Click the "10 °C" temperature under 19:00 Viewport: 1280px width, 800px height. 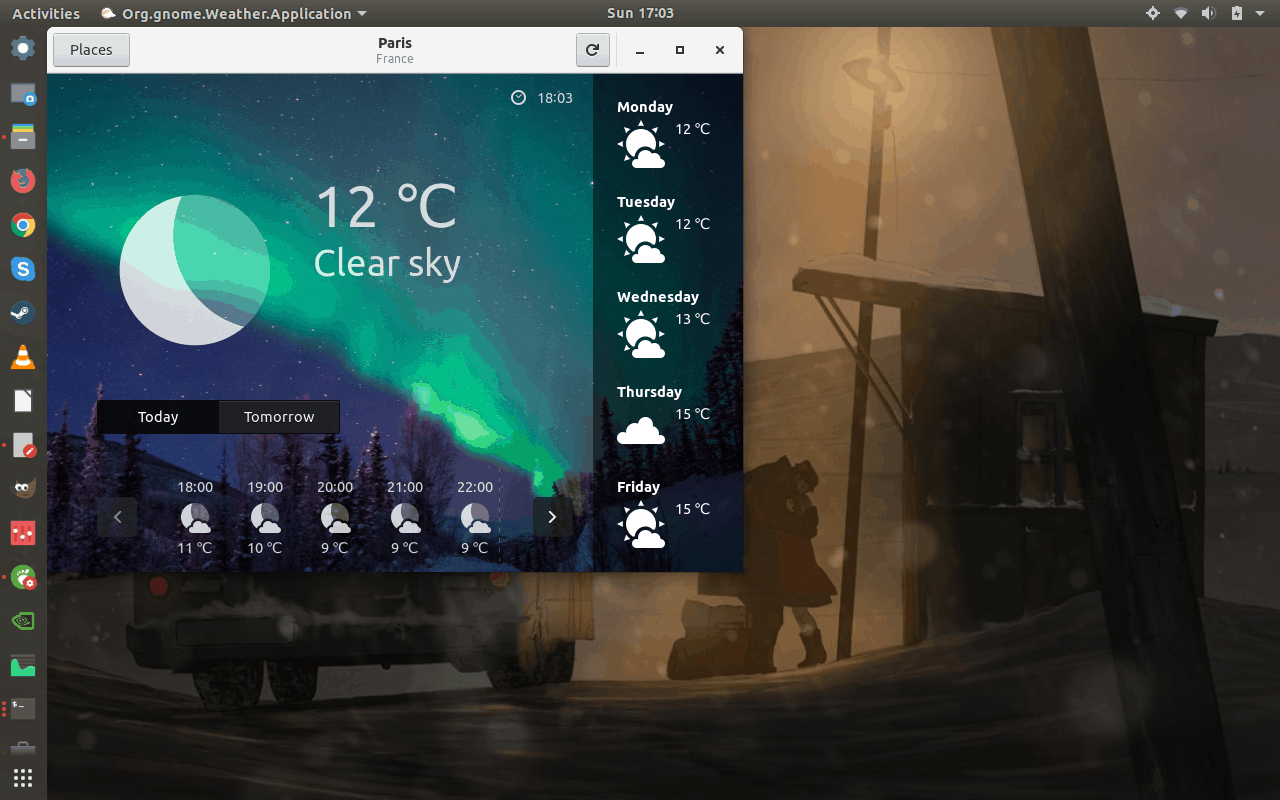click(265, 548)
